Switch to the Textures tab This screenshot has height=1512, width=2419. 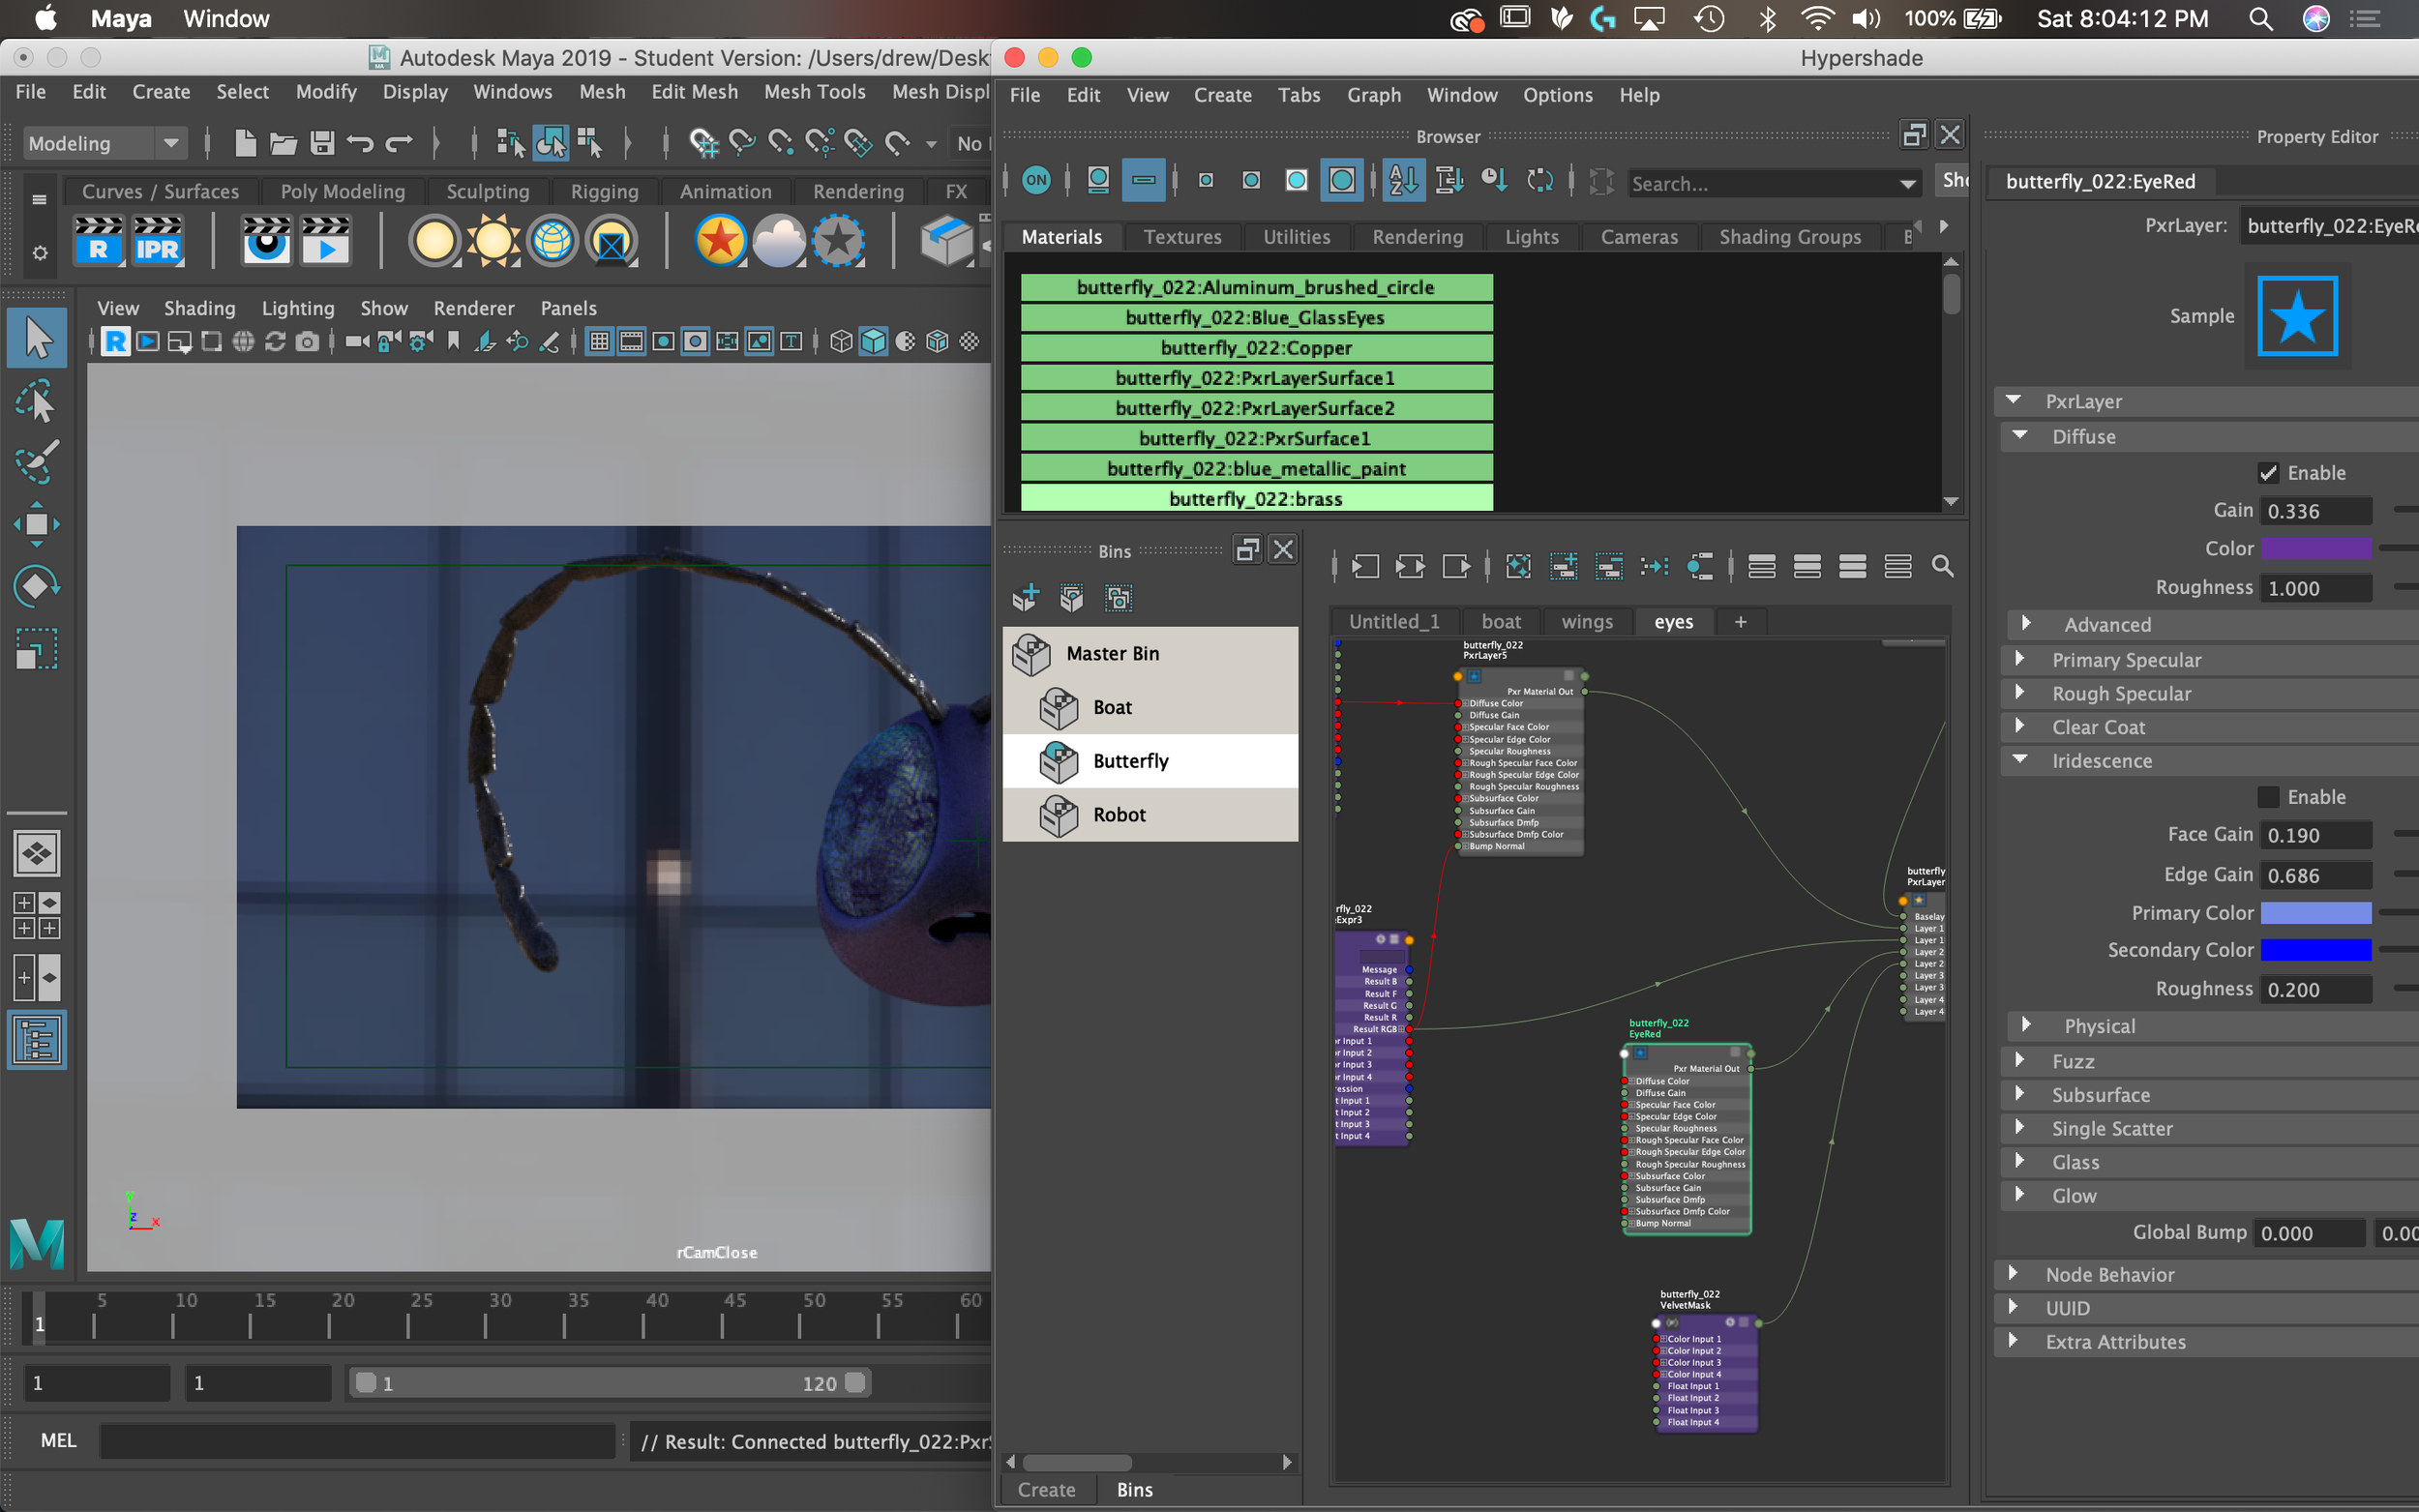click(x=1182, y=237)
